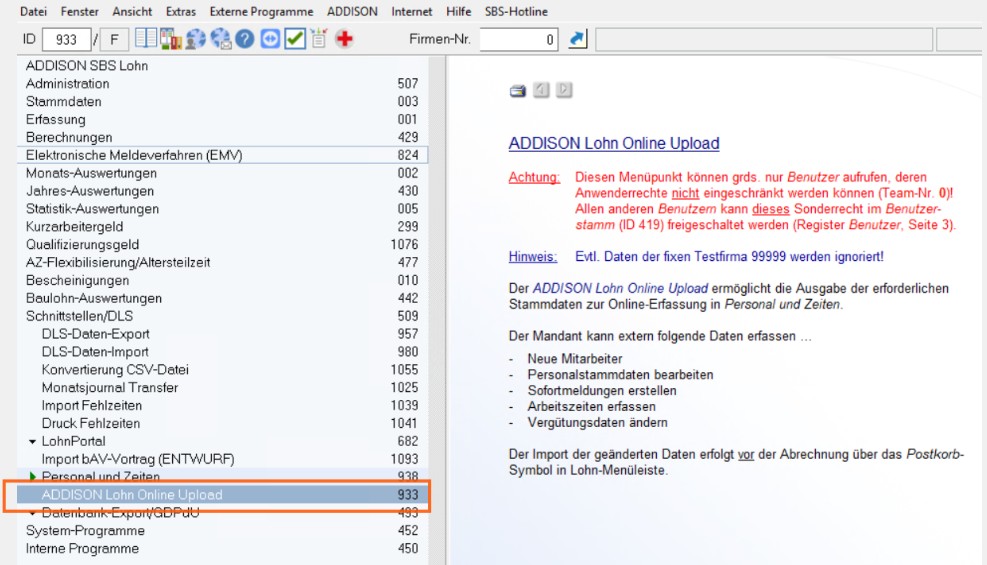This screenshot has width=987, height=565.
Task: Click into the Firmen-Nr. input field
Action: click(519, 40)
